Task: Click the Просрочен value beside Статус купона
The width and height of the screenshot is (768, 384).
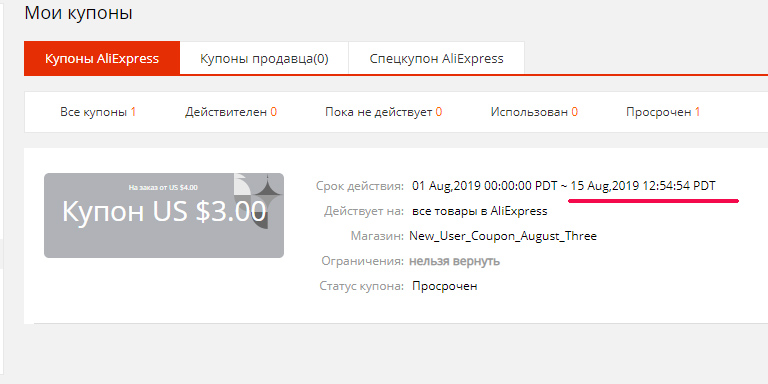Action: pyautogui.click(x=444, y=286)
